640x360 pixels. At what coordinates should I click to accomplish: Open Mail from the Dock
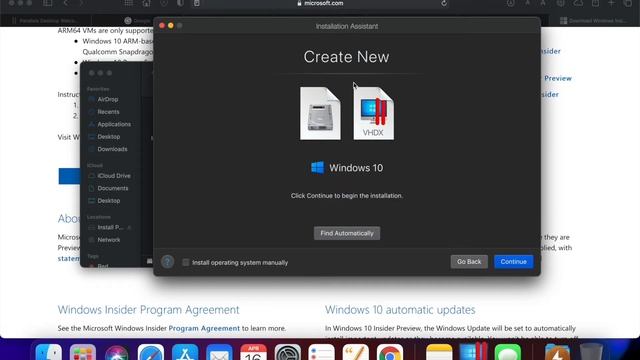(219, 353)
